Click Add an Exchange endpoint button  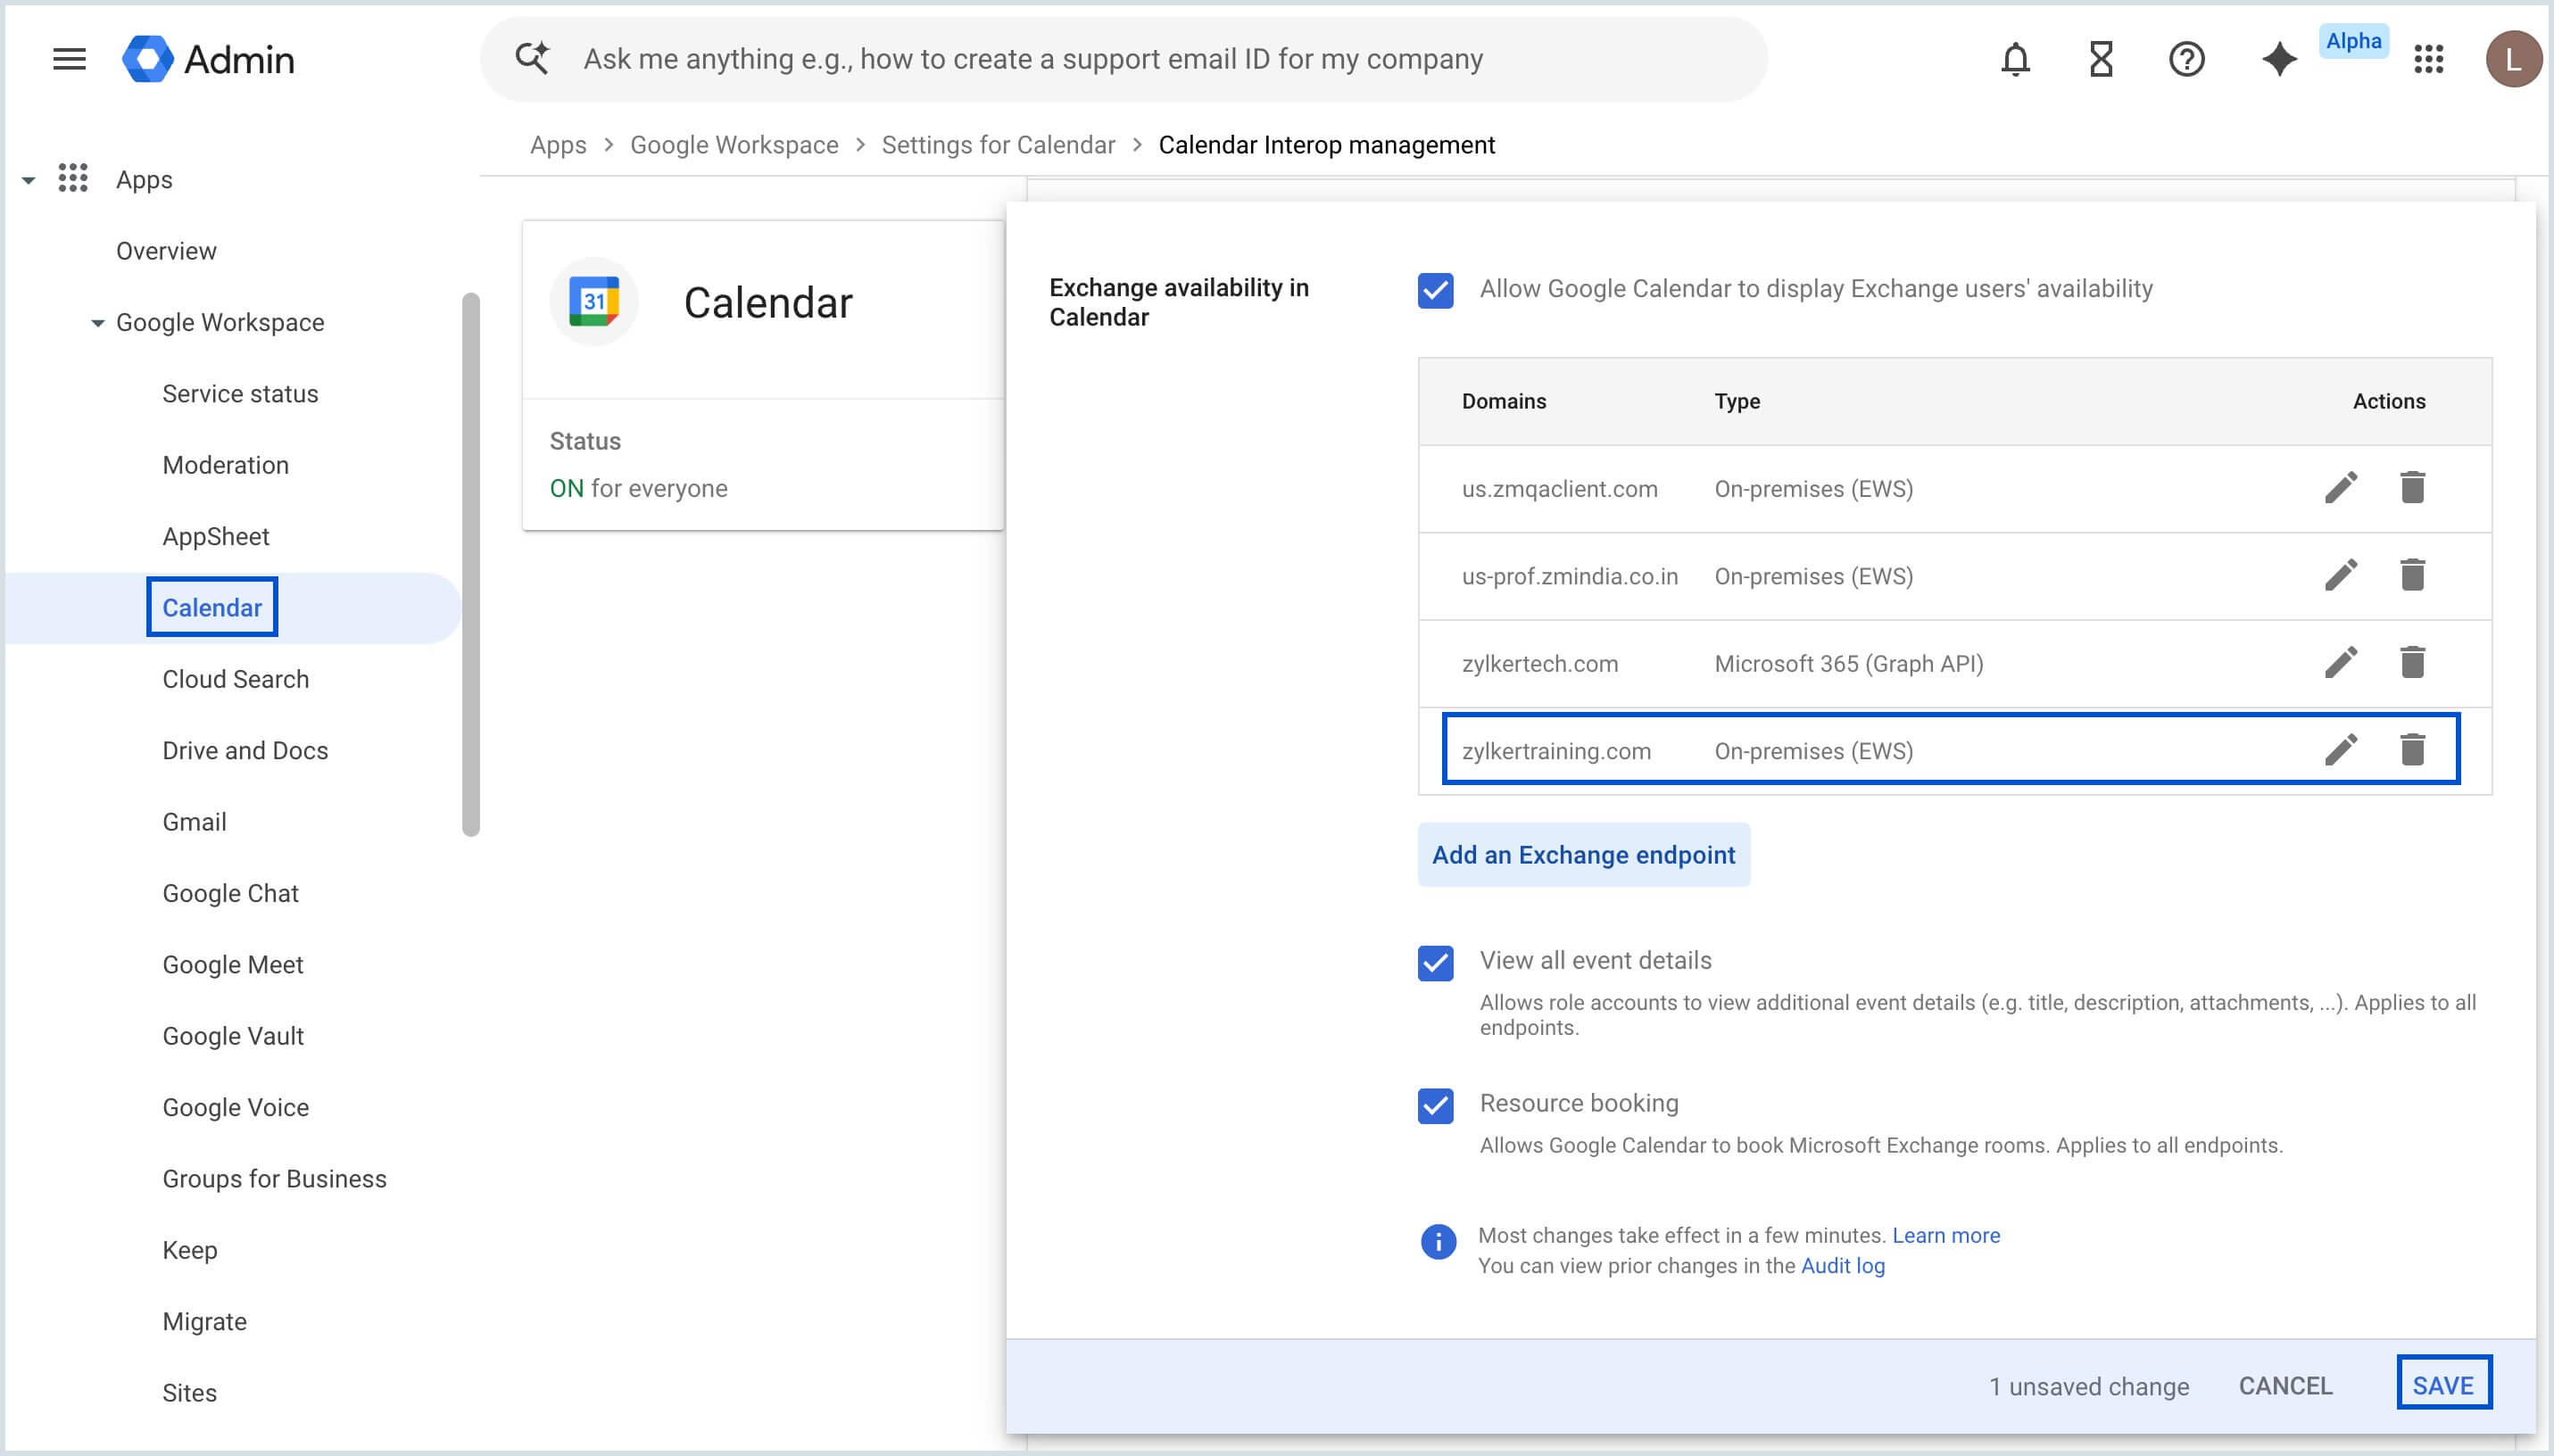1583,855
